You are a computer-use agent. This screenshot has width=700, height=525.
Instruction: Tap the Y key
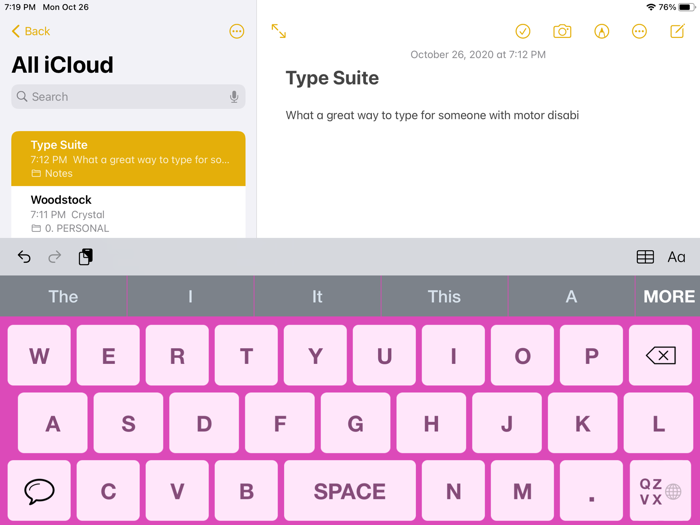(x=315, y=355)
